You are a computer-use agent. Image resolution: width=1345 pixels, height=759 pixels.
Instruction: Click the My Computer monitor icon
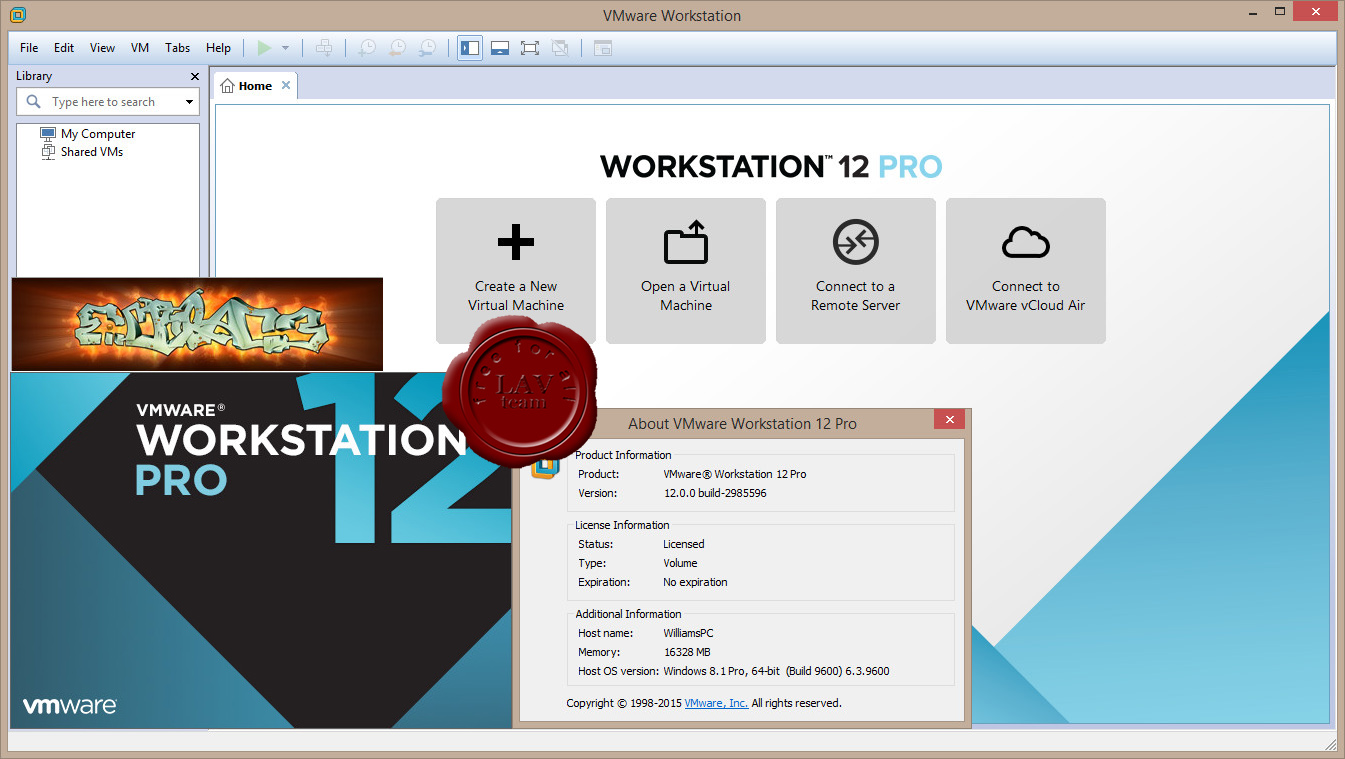(x=48, y=134)
